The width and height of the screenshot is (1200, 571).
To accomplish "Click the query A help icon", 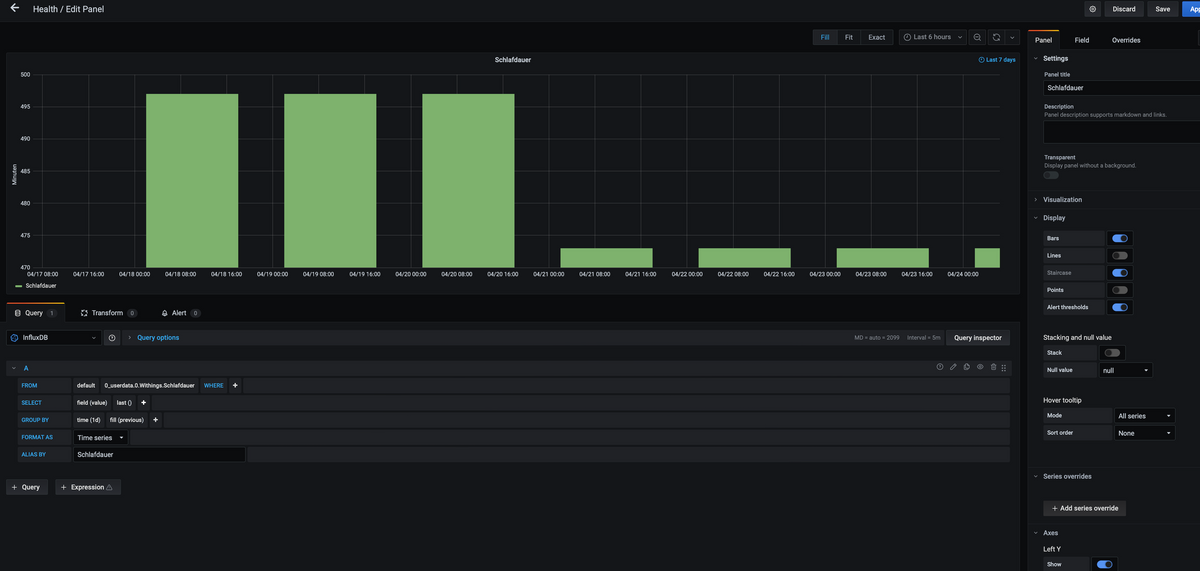I will (x=940, y=367).
